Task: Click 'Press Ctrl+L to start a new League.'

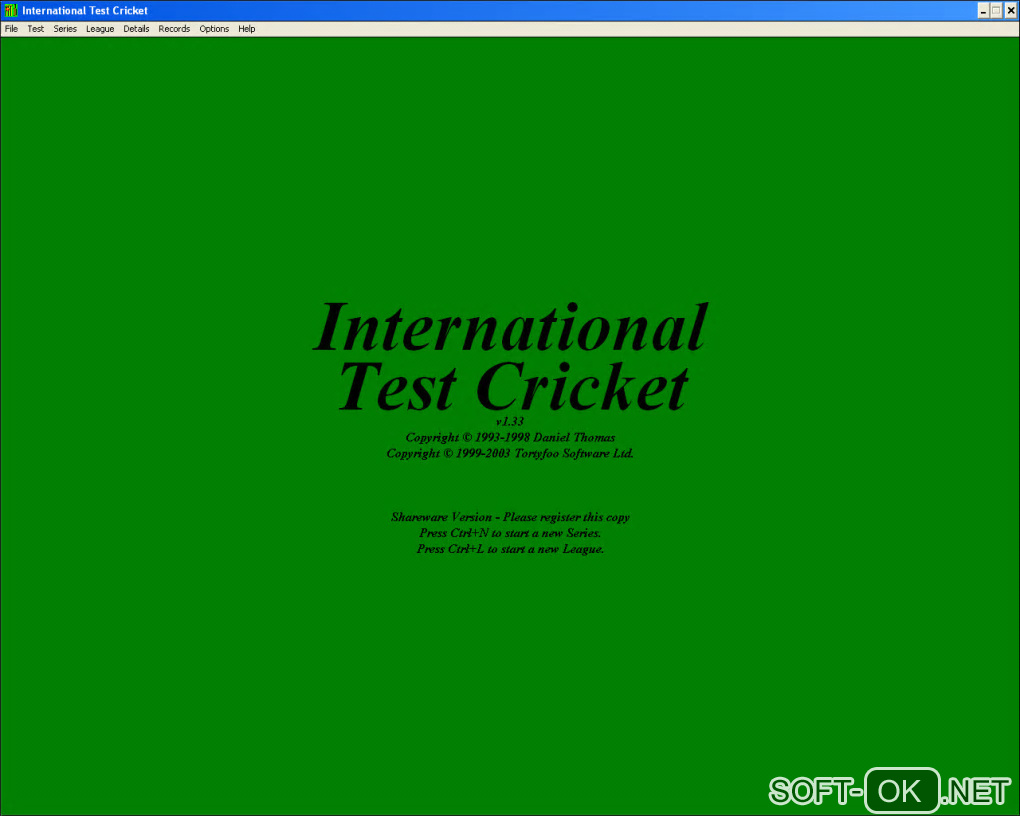Action: point(510,549)
